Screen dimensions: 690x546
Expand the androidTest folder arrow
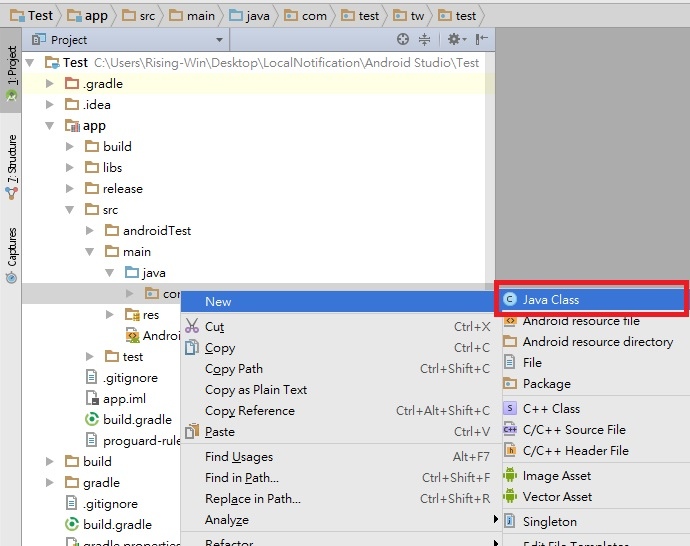click(90, 231)
